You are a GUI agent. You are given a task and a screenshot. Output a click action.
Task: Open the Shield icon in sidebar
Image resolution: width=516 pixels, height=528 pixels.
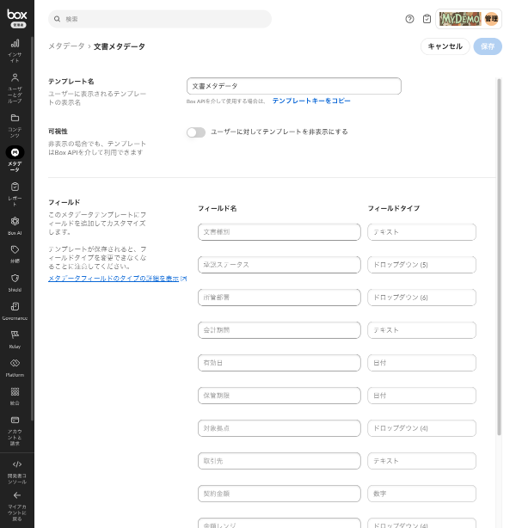point(15,278)
